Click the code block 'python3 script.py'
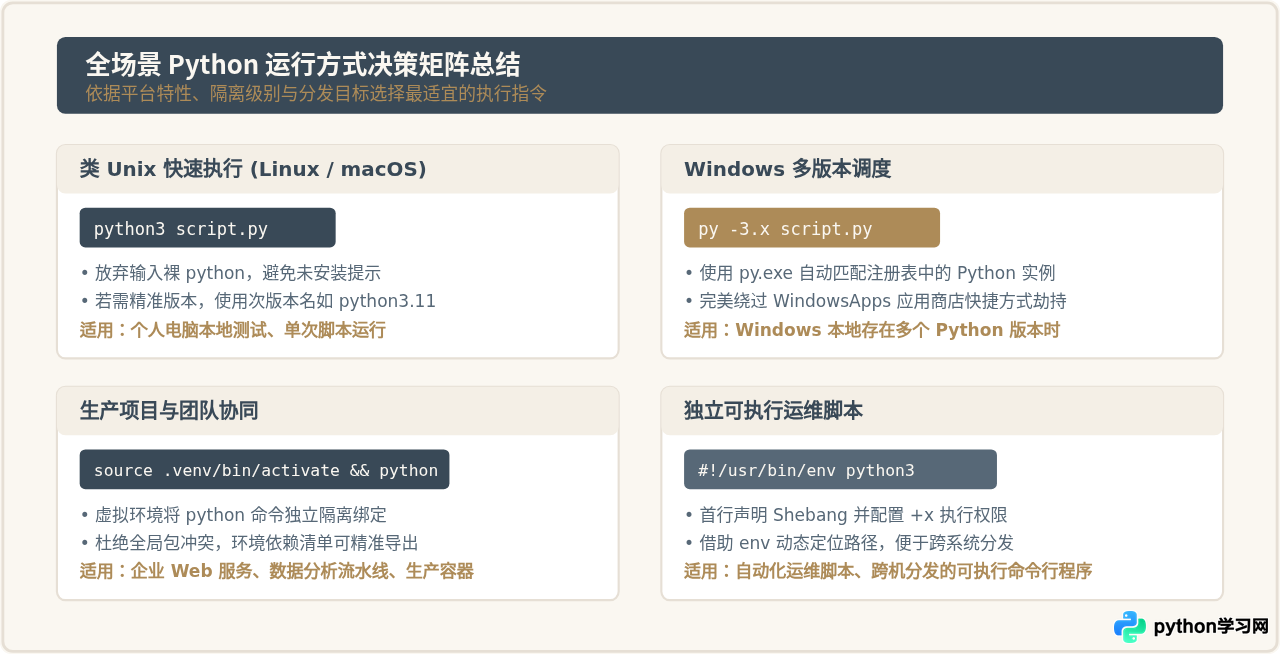 pos(208,228)
